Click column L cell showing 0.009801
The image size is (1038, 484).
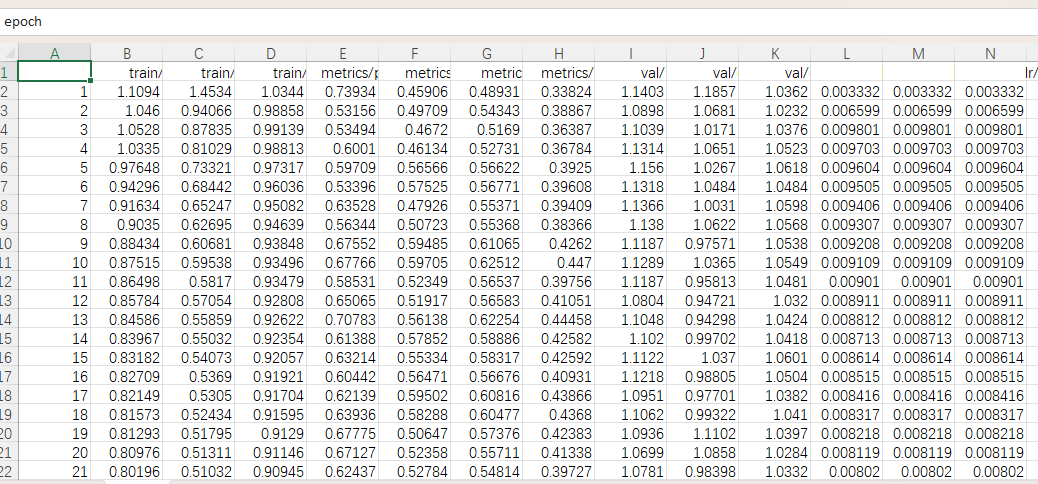847,129
